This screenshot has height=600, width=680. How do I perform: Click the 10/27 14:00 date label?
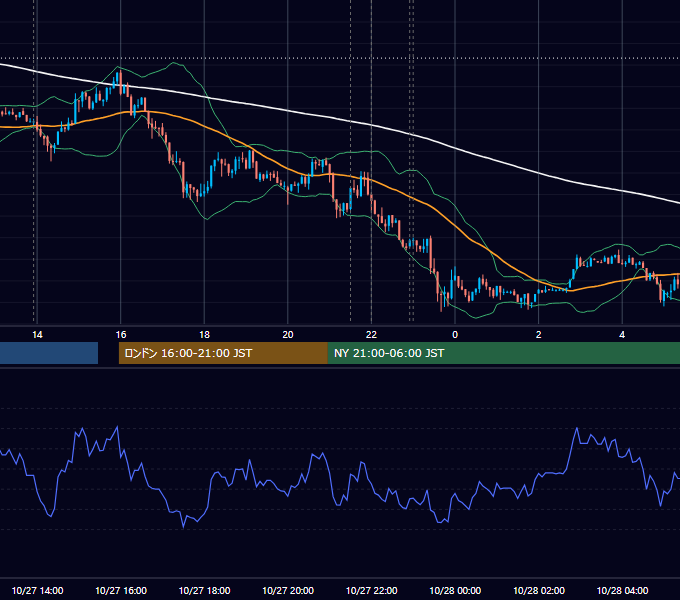pyautogui.click(x=37, y=590)
